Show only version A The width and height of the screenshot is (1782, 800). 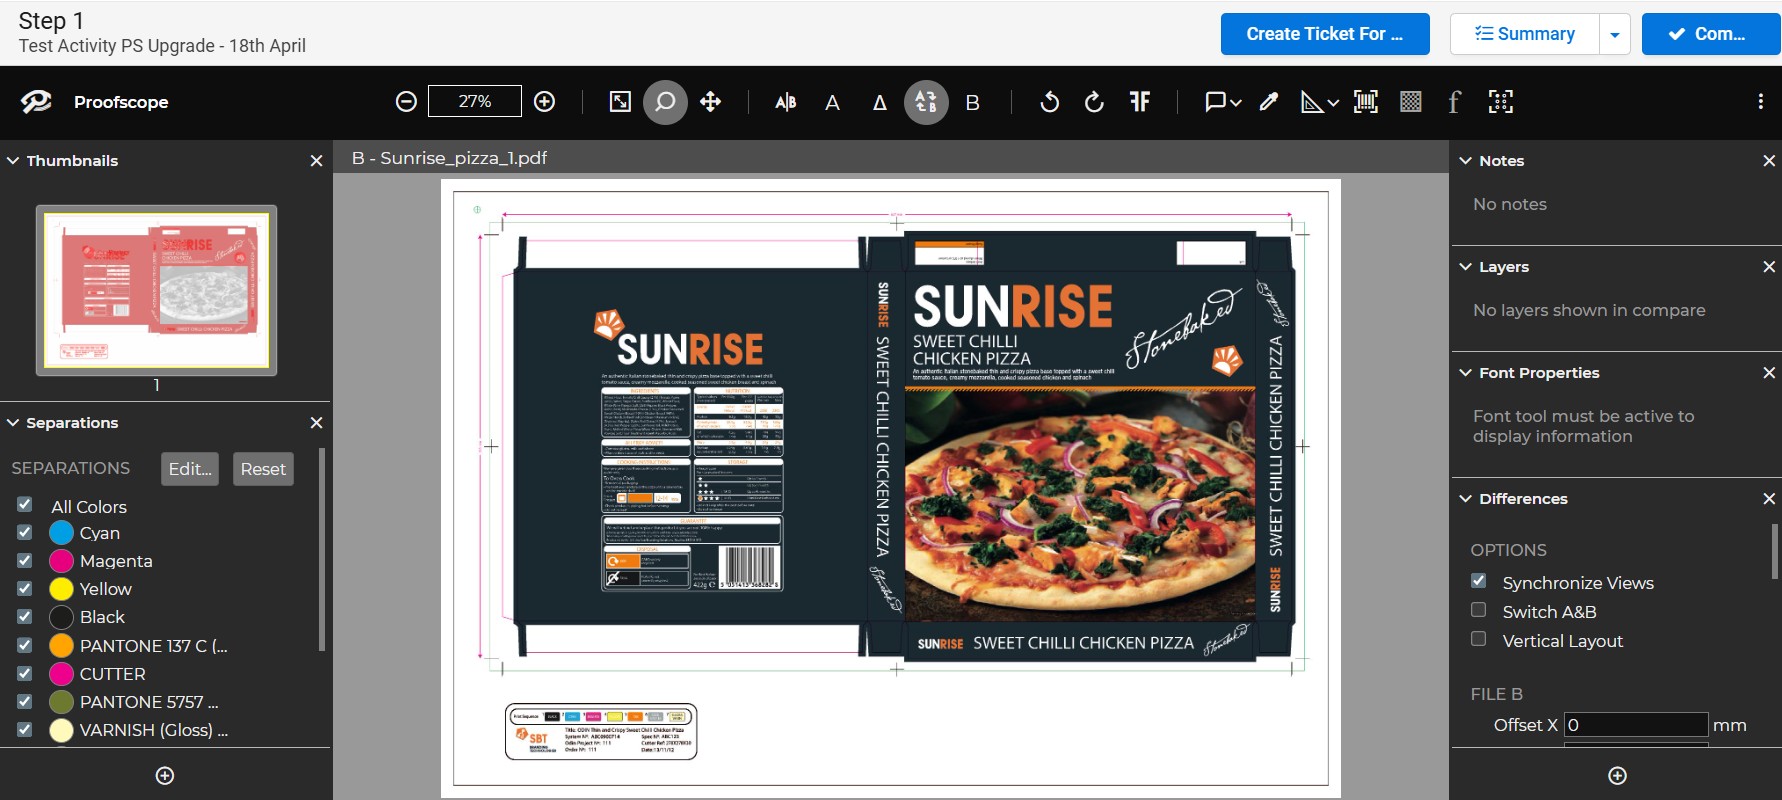832,102
